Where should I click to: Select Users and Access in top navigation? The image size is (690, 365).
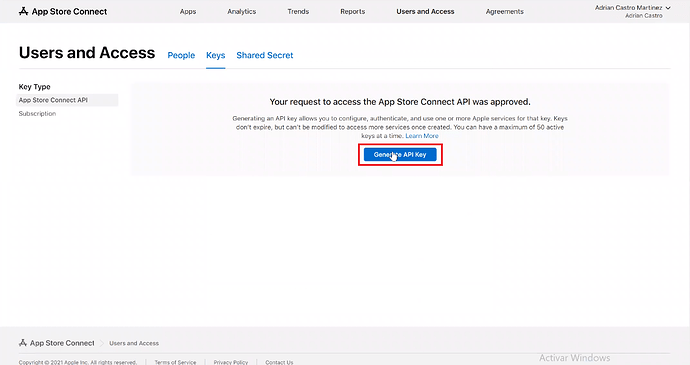tap(425, 11)
